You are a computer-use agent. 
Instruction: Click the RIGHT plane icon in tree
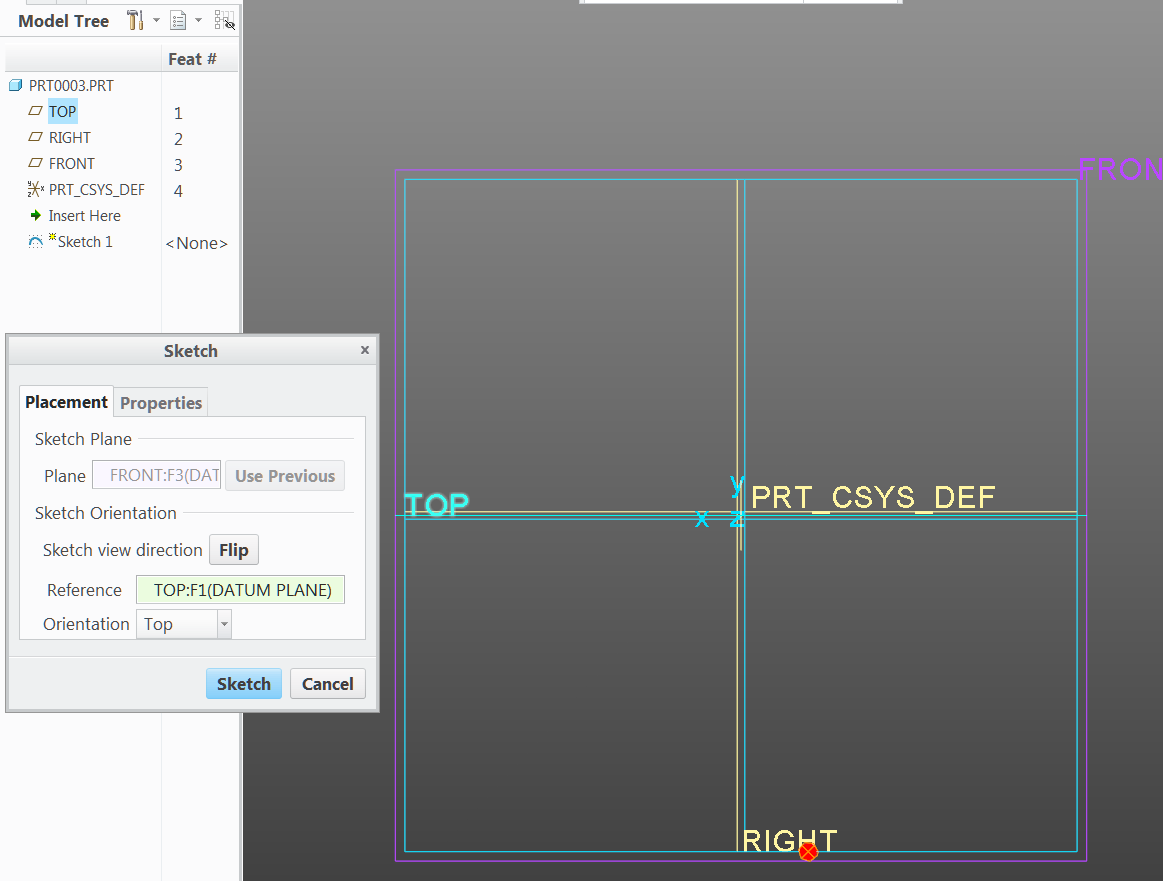point(36,136)
